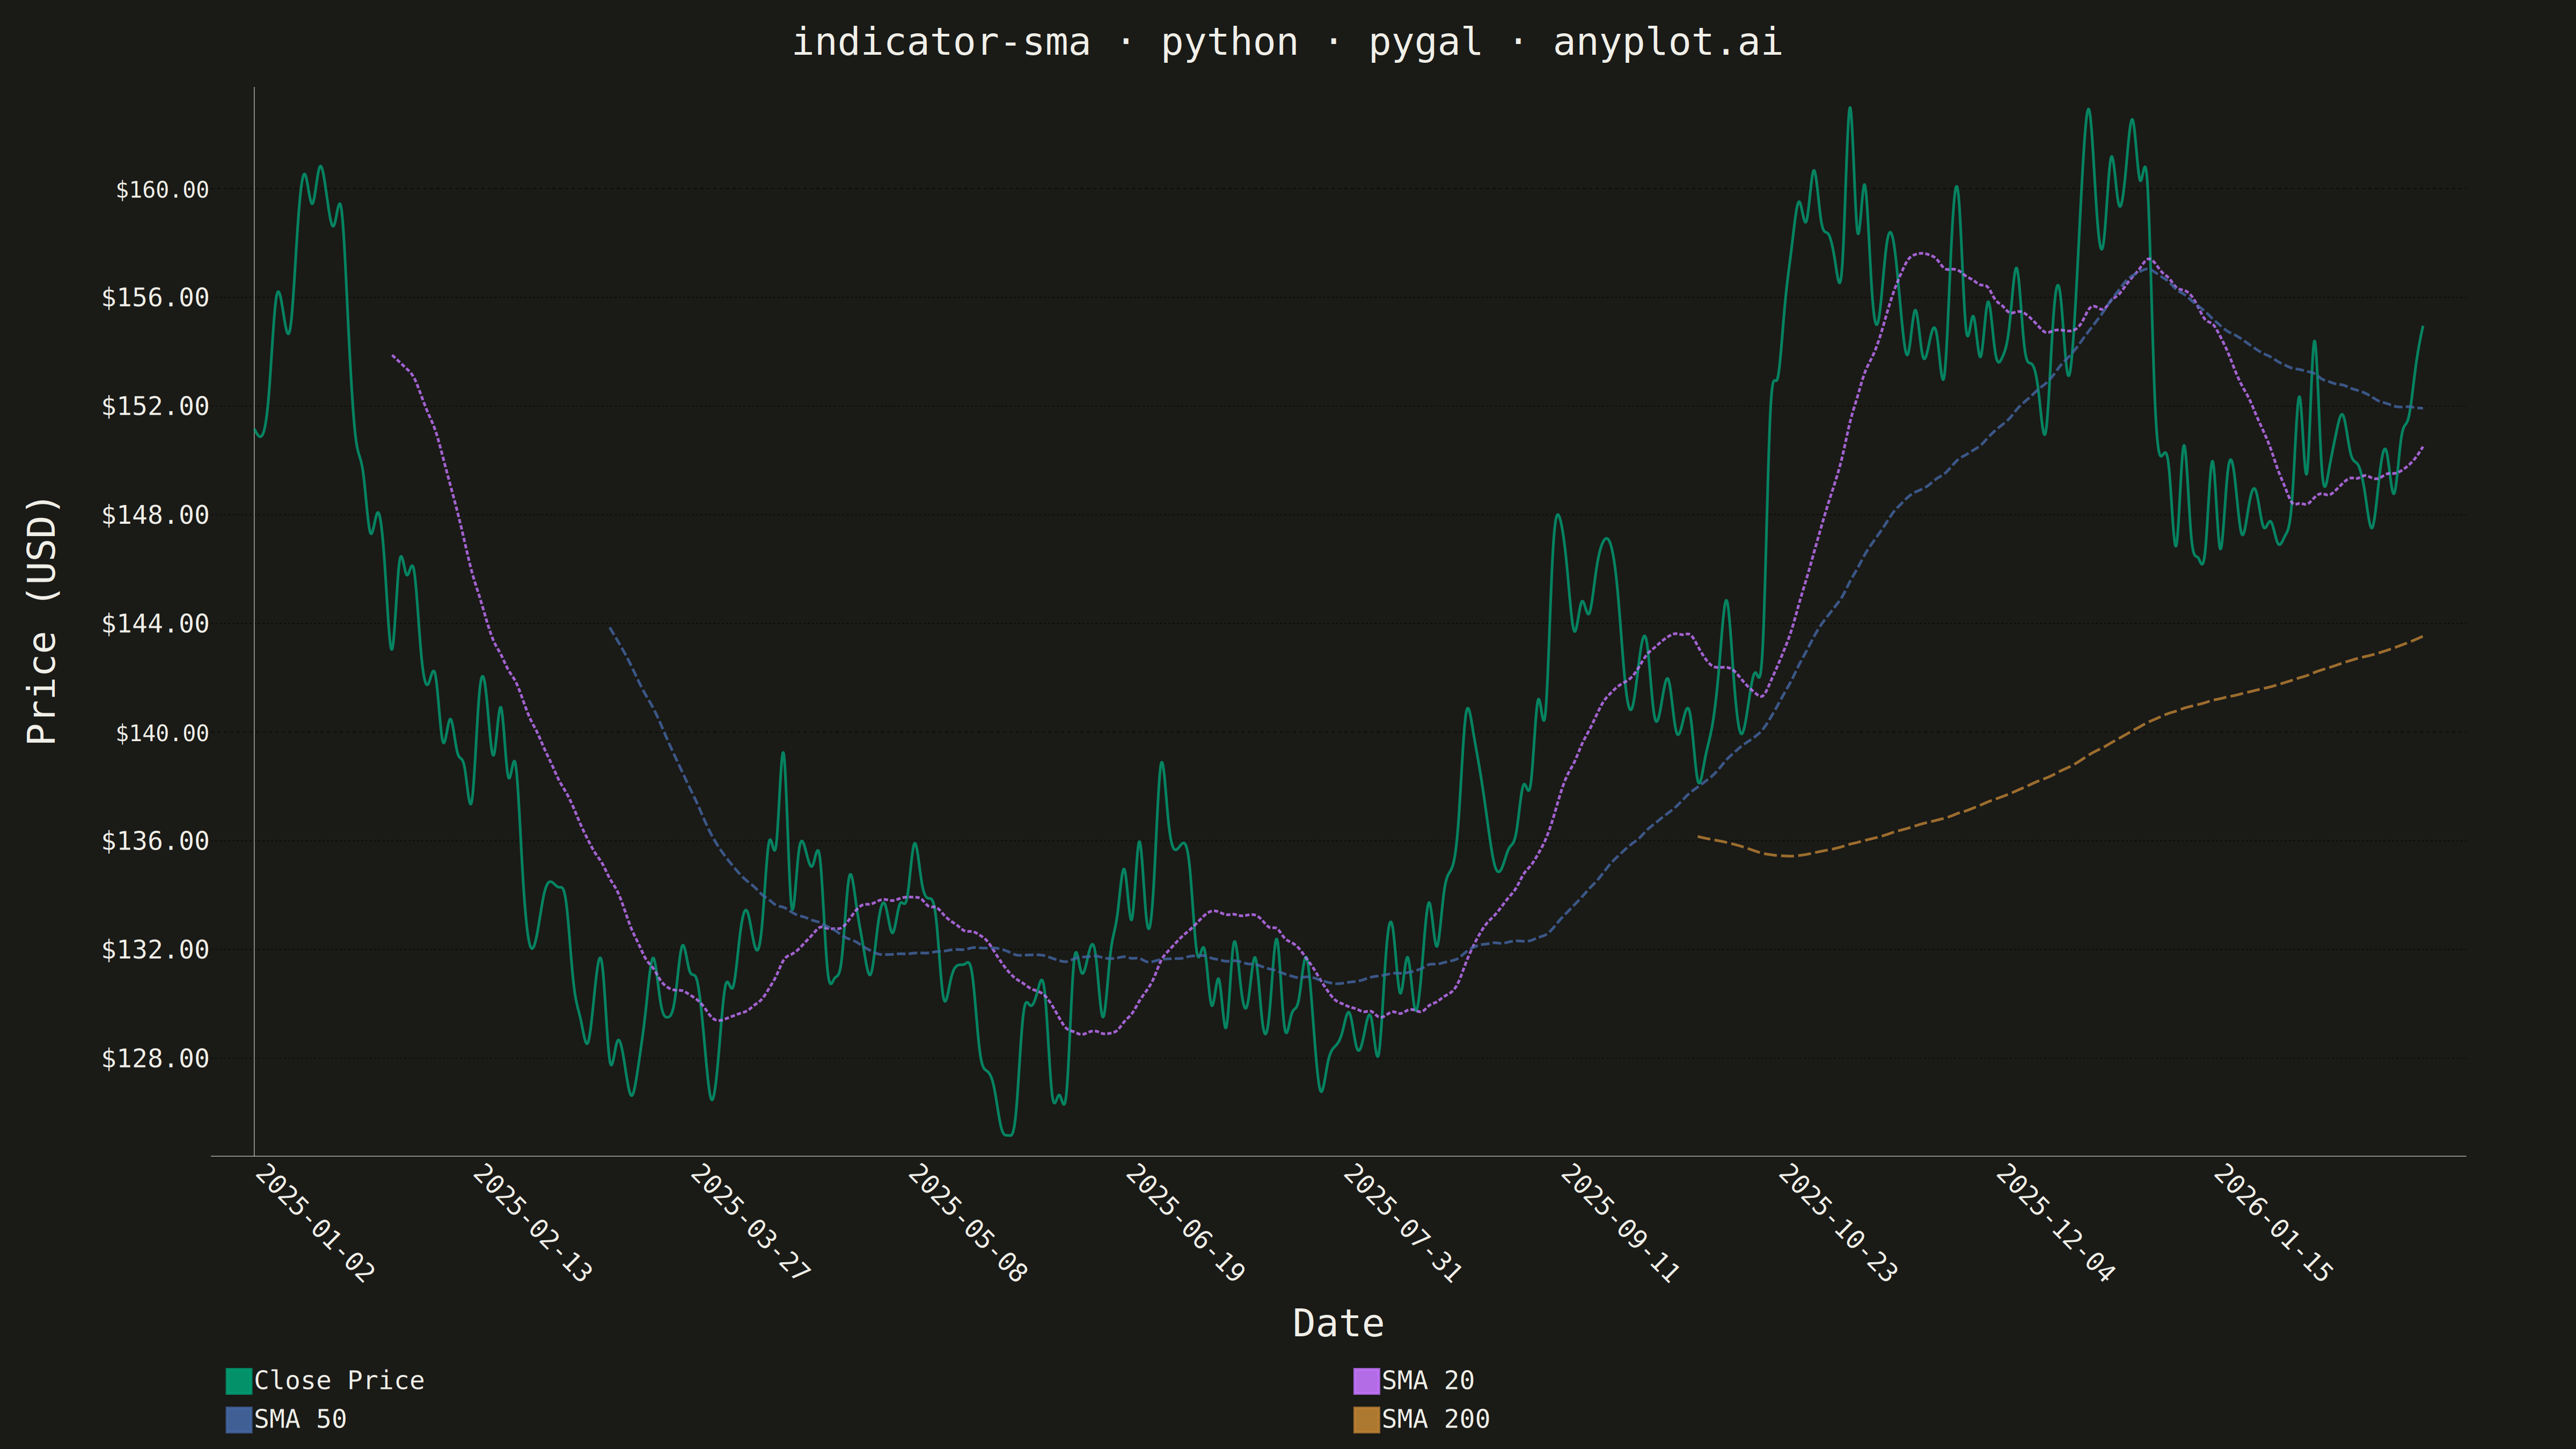Click the $152.00 y-axis label
Viewport: 2576px width, 1449px height.
click(155, 407)
